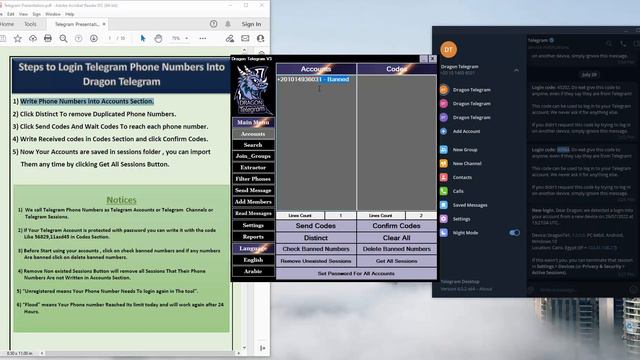The width and height of the screenshot is (640, 360).
Task: Open Reports in Dragon Telegram sidebar
Action: tap(253, 237)
